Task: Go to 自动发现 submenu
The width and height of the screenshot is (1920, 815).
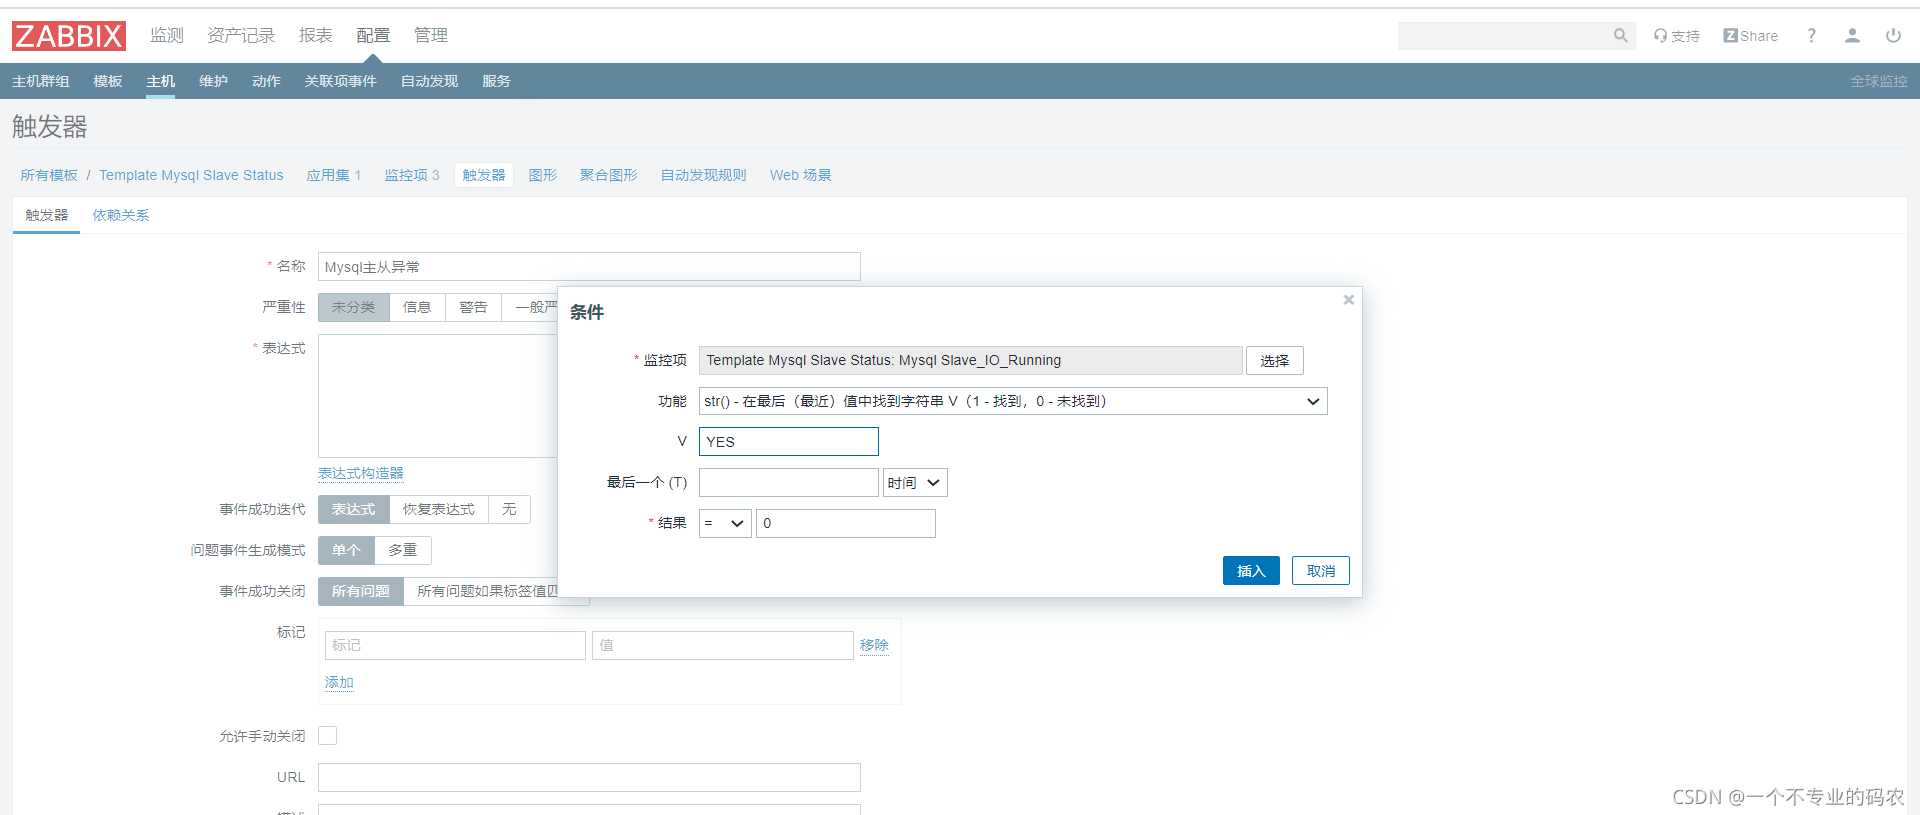Action: [429, 81]
